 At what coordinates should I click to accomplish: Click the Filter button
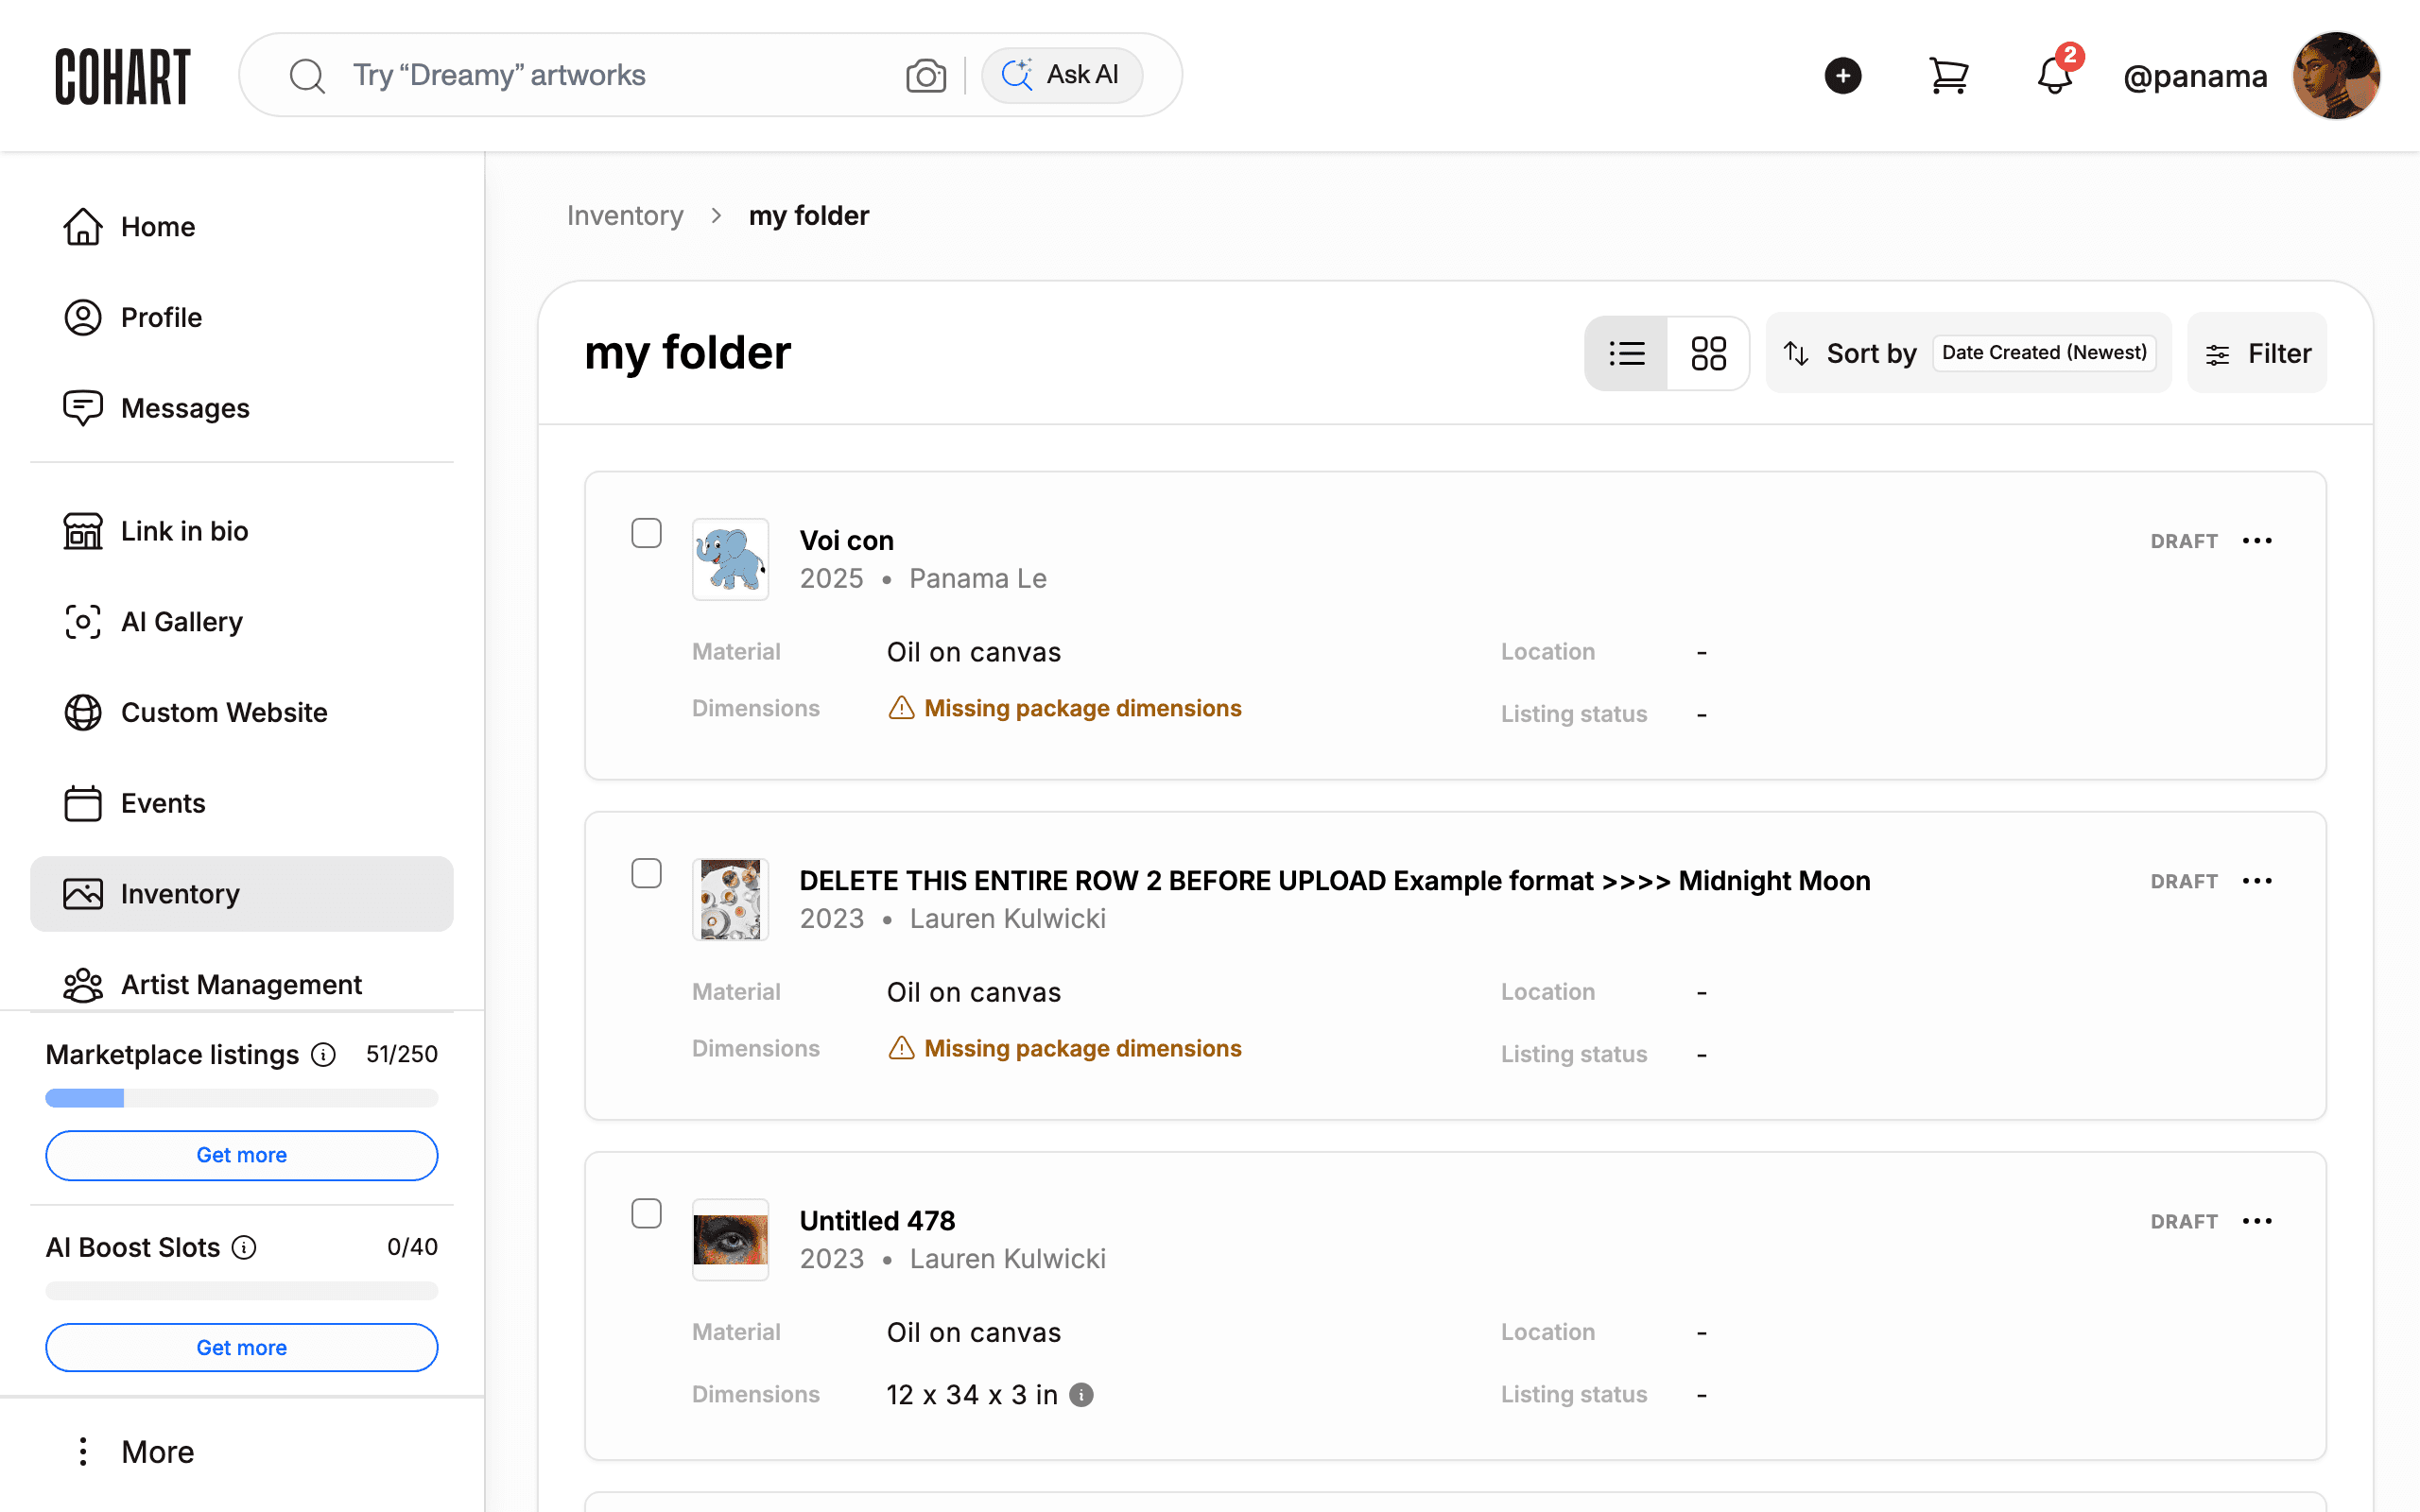coord(2257,353)
